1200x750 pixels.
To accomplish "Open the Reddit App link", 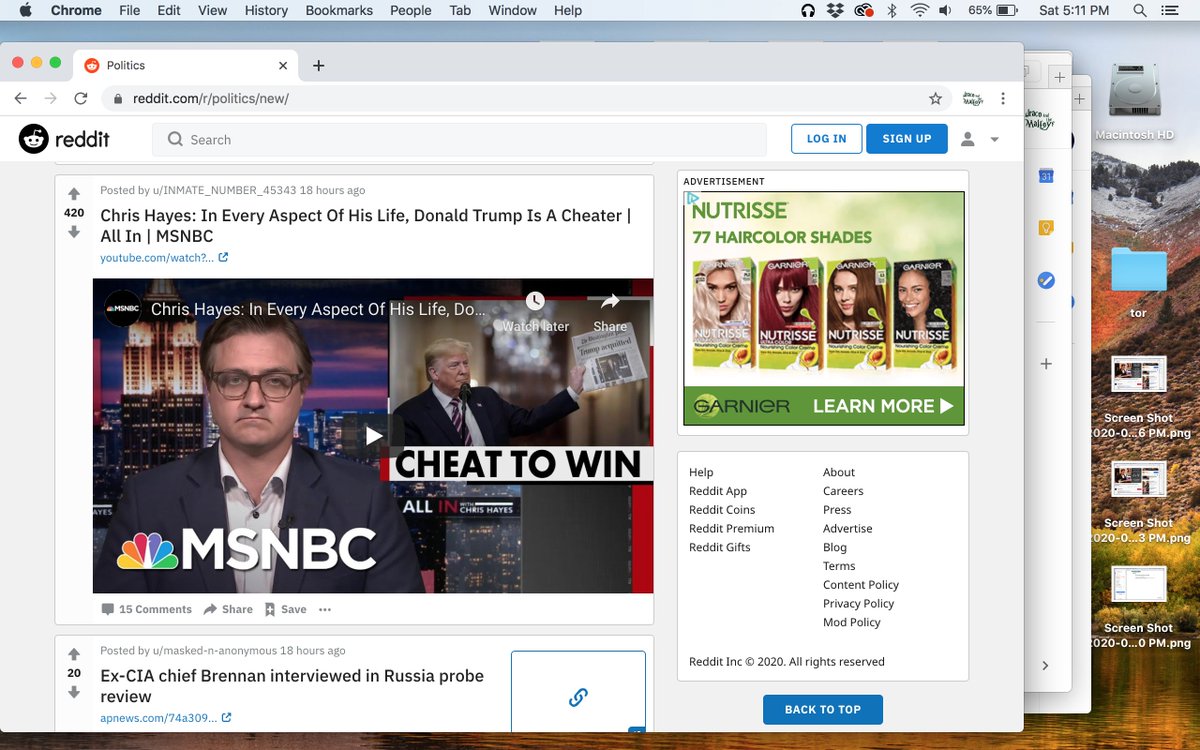I will coord(718,491).
